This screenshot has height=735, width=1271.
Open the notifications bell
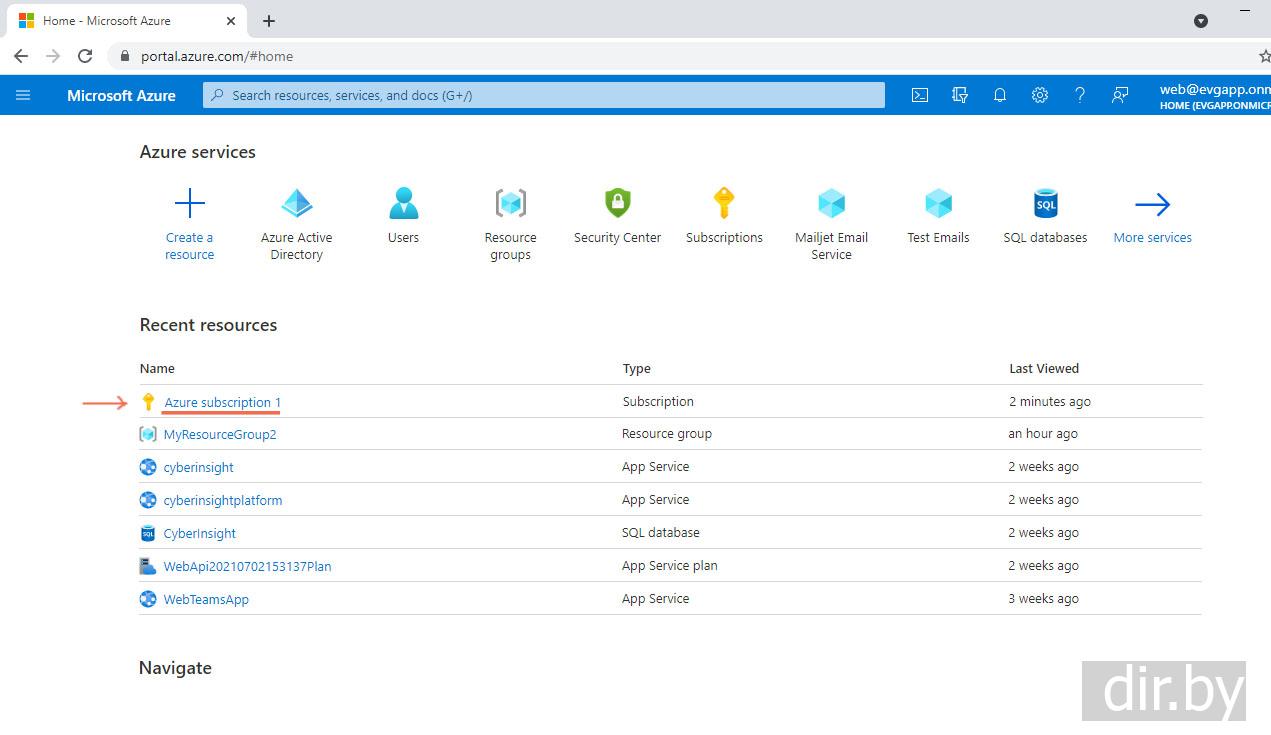(1000, 95)
